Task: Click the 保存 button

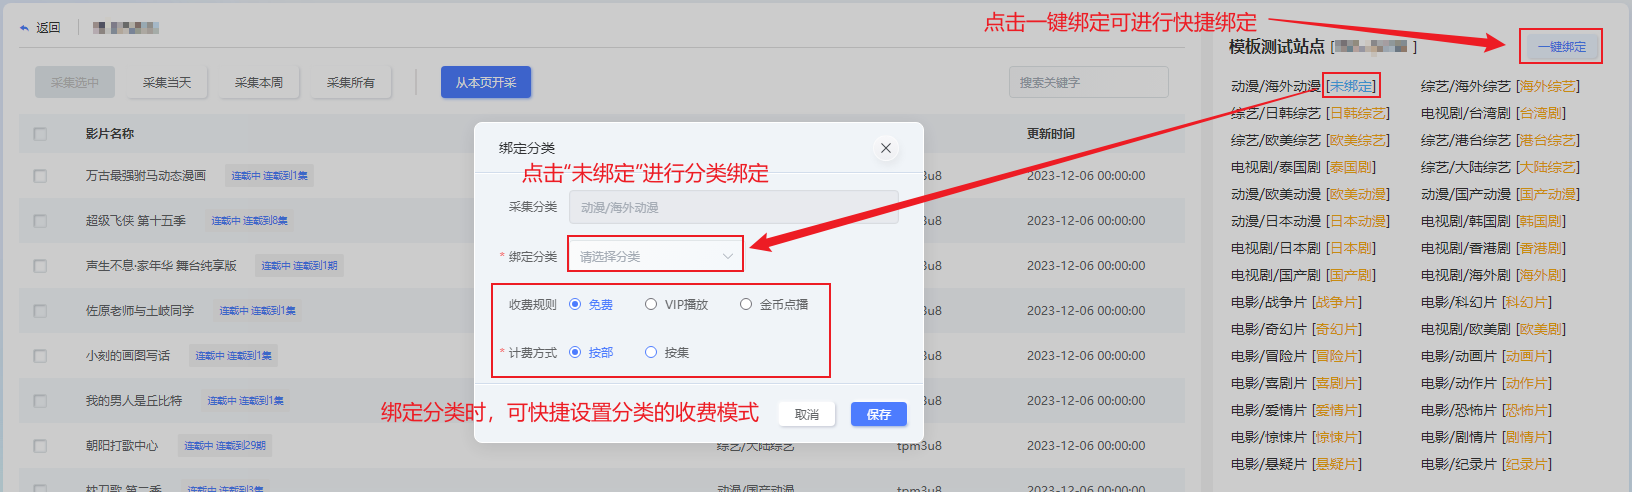Action: [878, 414]
